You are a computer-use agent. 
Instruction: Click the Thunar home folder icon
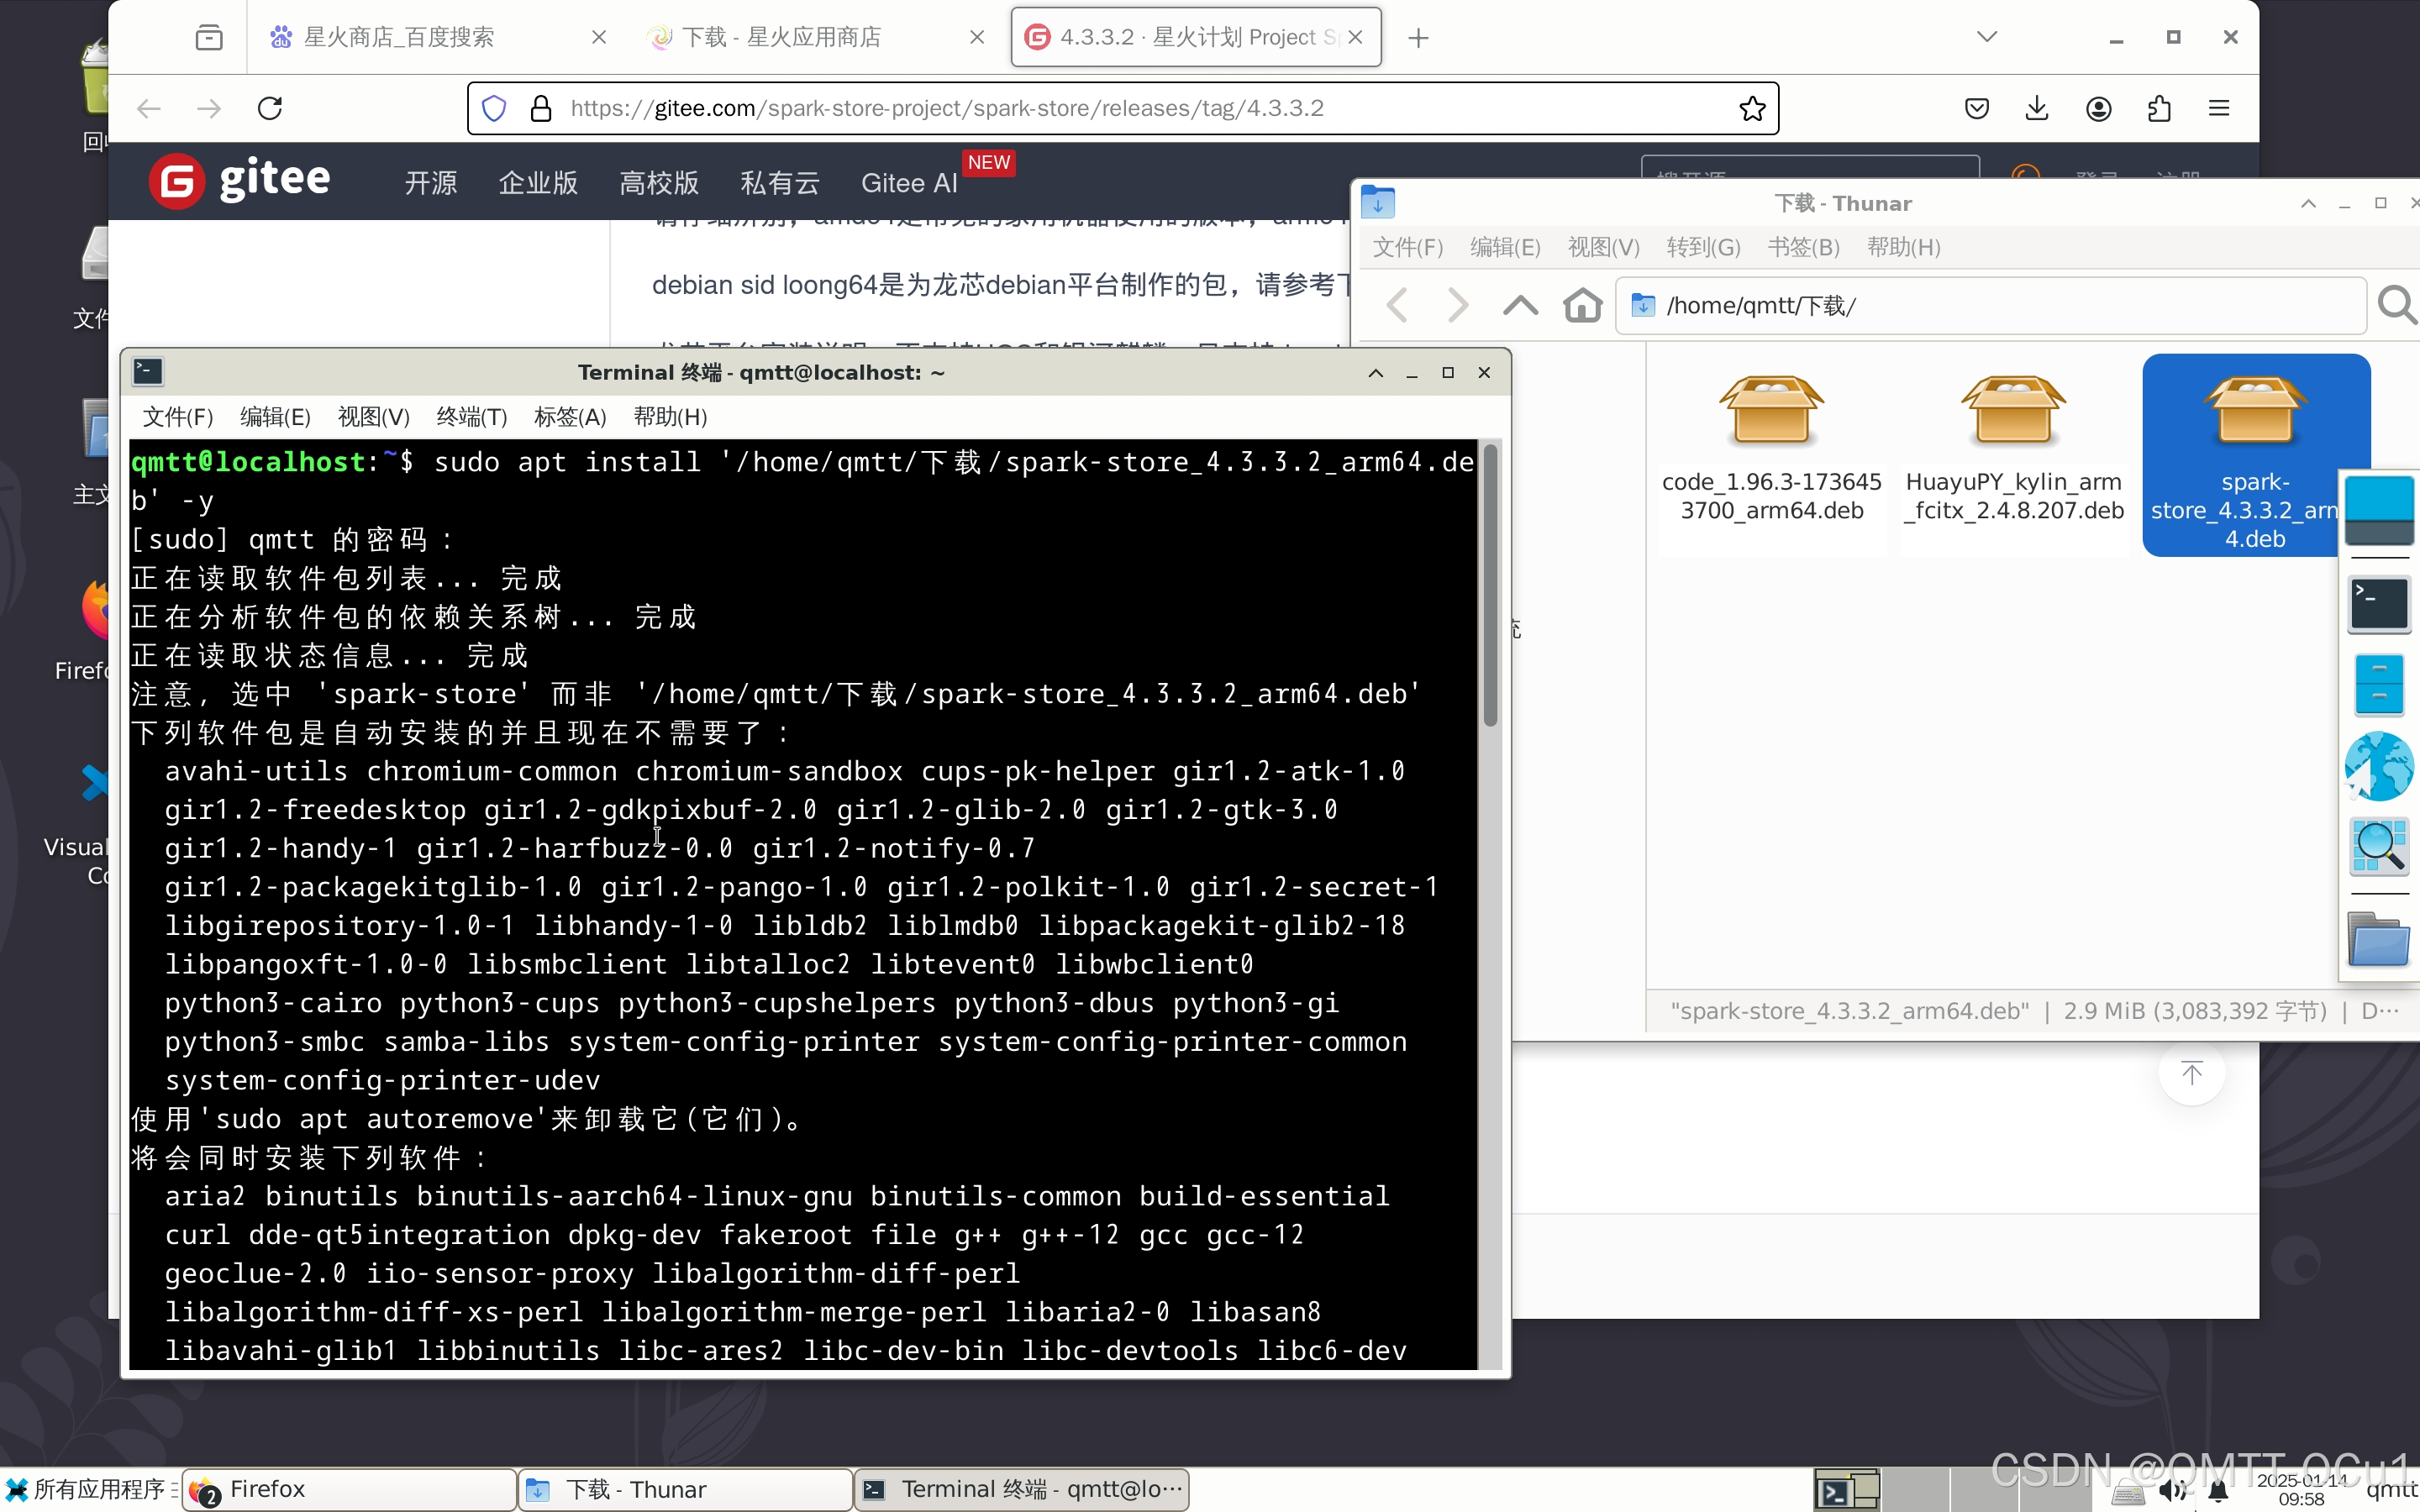coord(1582,305)
